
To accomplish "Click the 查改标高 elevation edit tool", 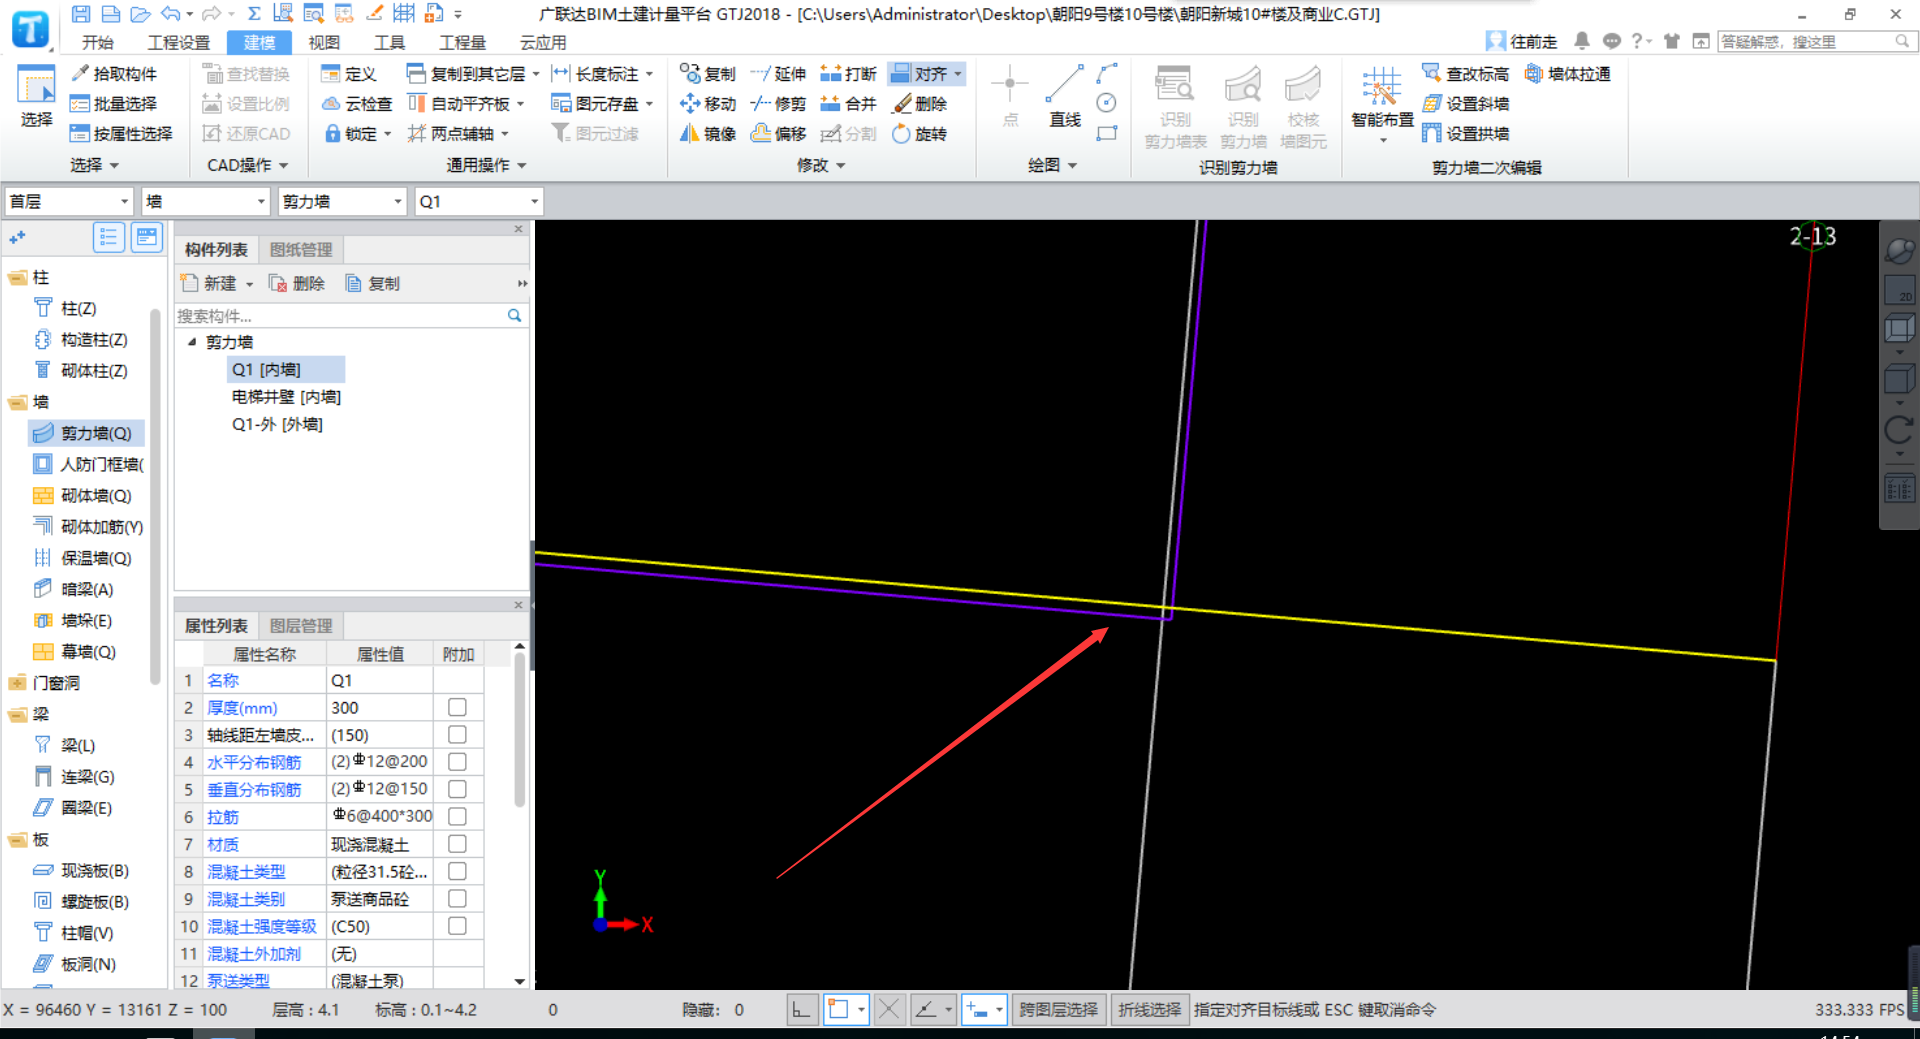I will click(1466, 74).
